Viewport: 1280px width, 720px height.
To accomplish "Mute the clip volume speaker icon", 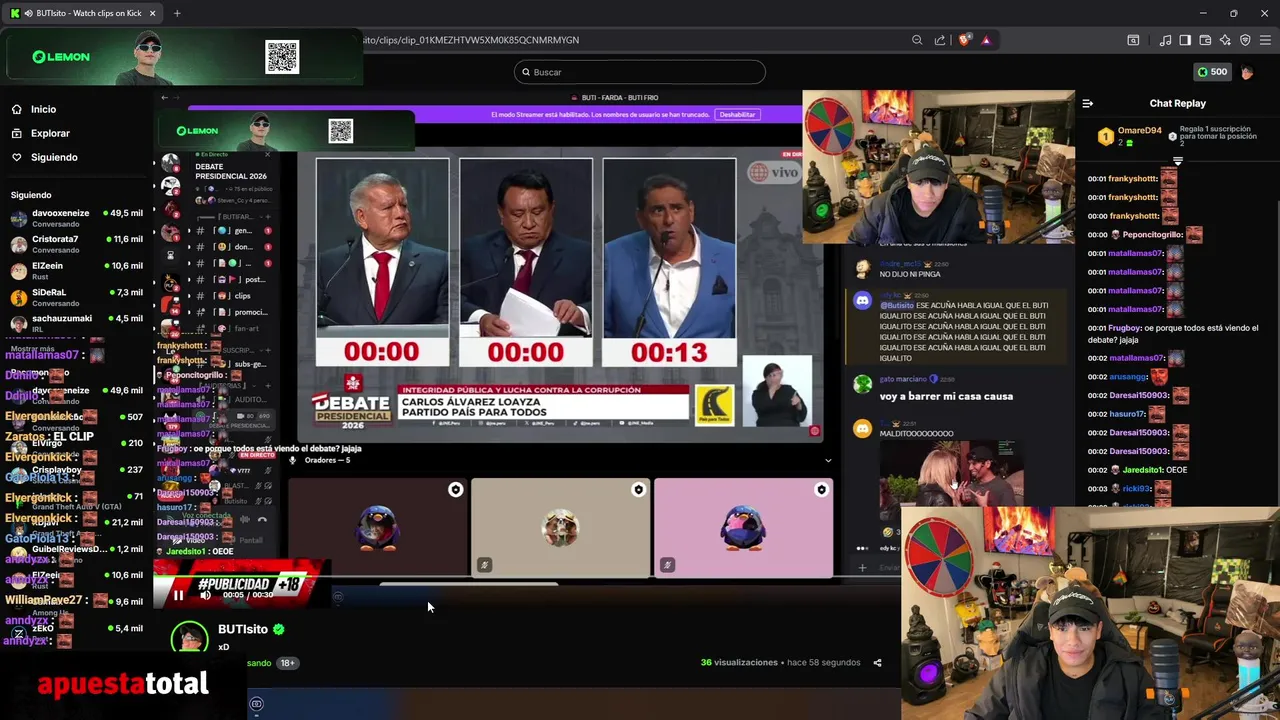I will click(x=205, y=595).
